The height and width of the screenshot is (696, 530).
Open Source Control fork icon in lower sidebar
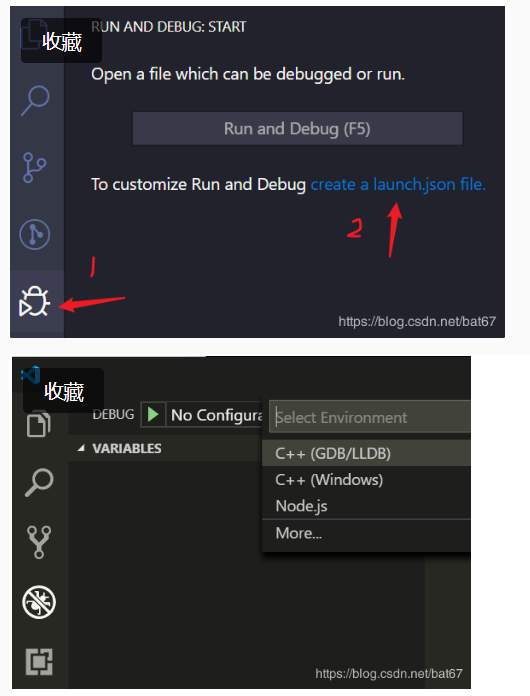point(39,542)
